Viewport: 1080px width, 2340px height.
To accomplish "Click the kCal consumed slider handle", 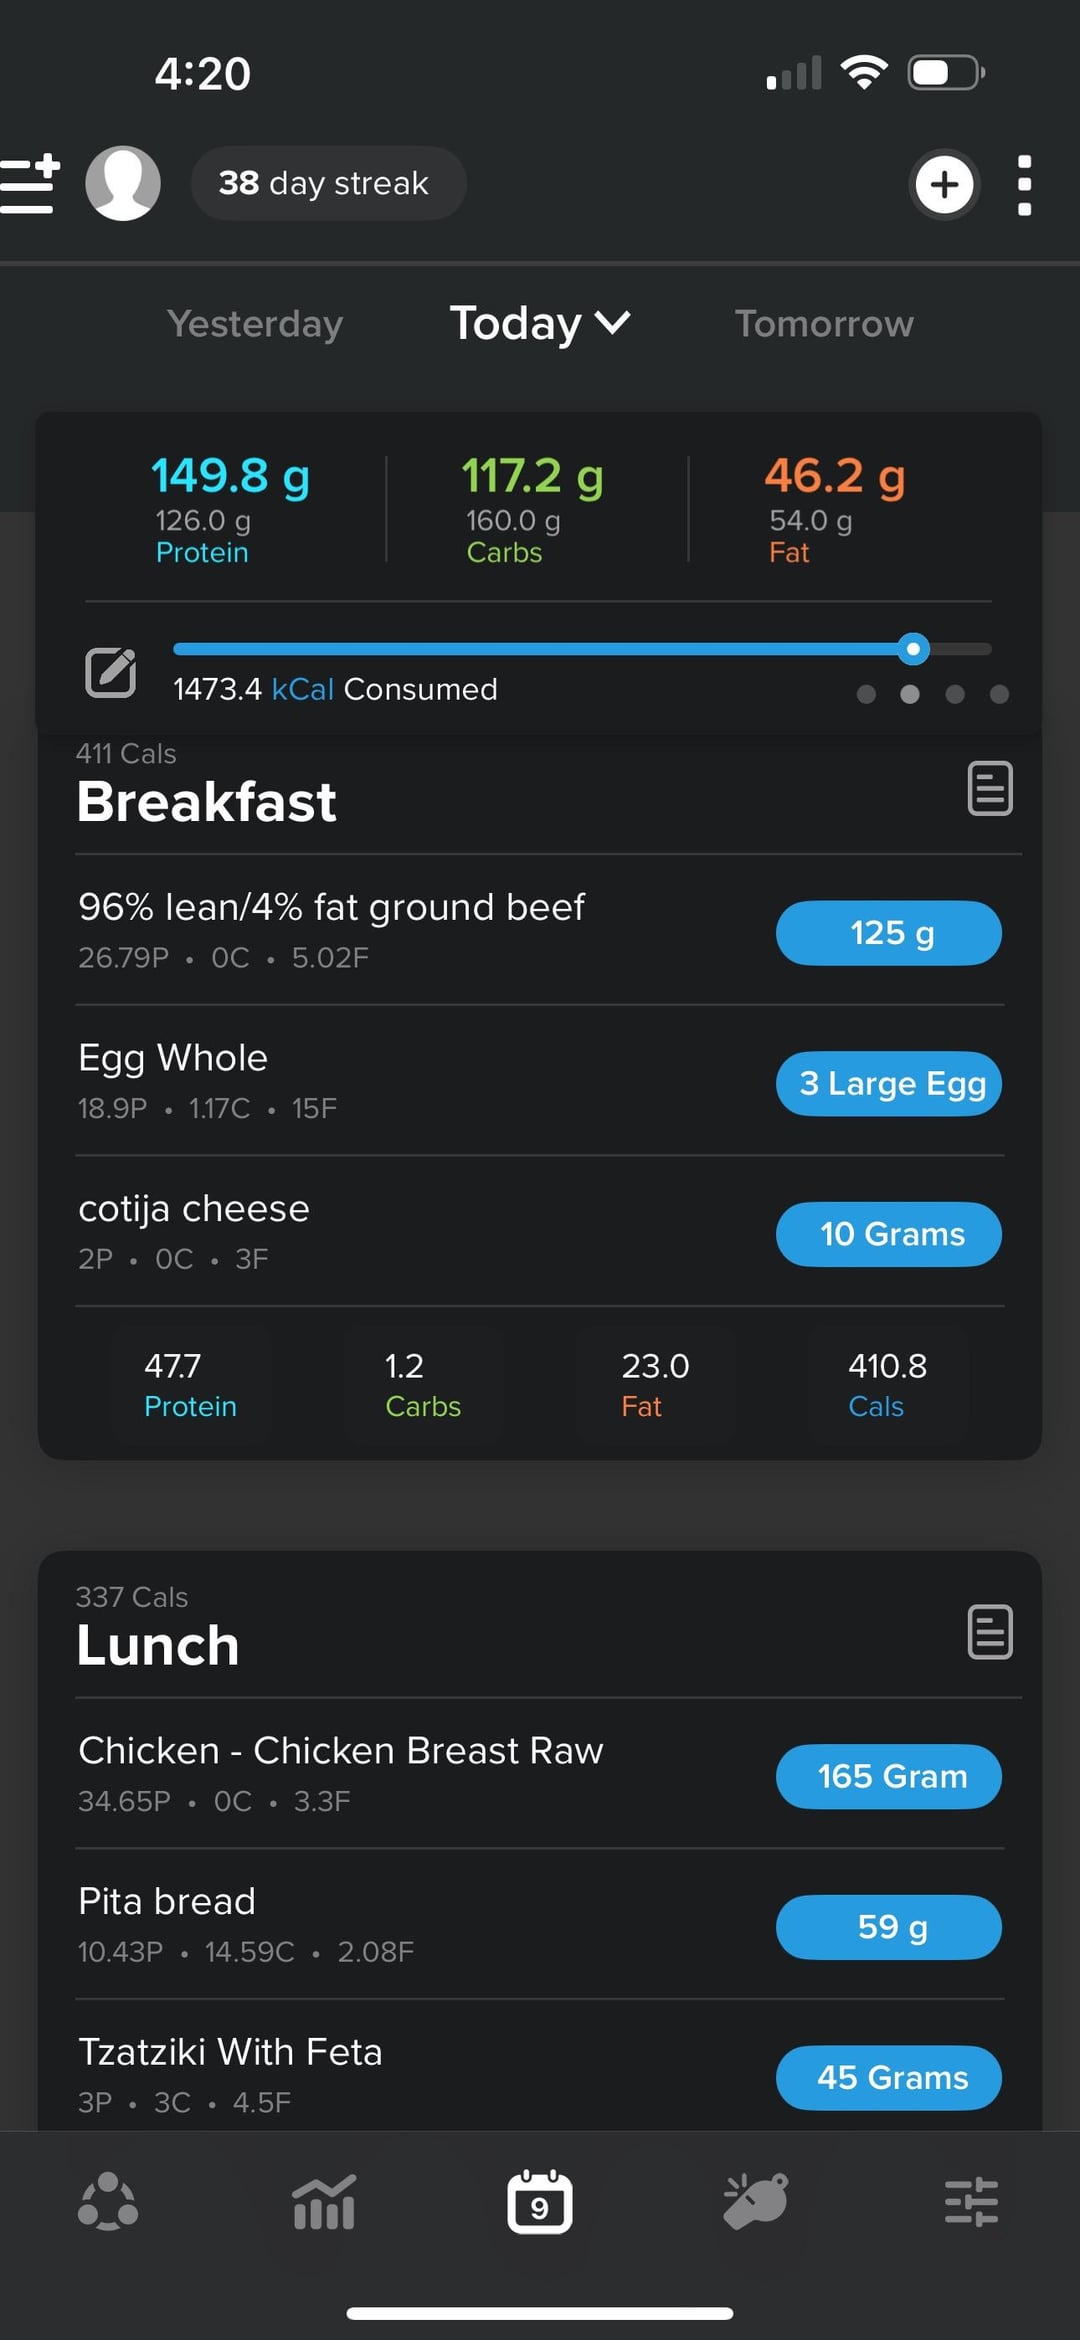I will (913, 649).
